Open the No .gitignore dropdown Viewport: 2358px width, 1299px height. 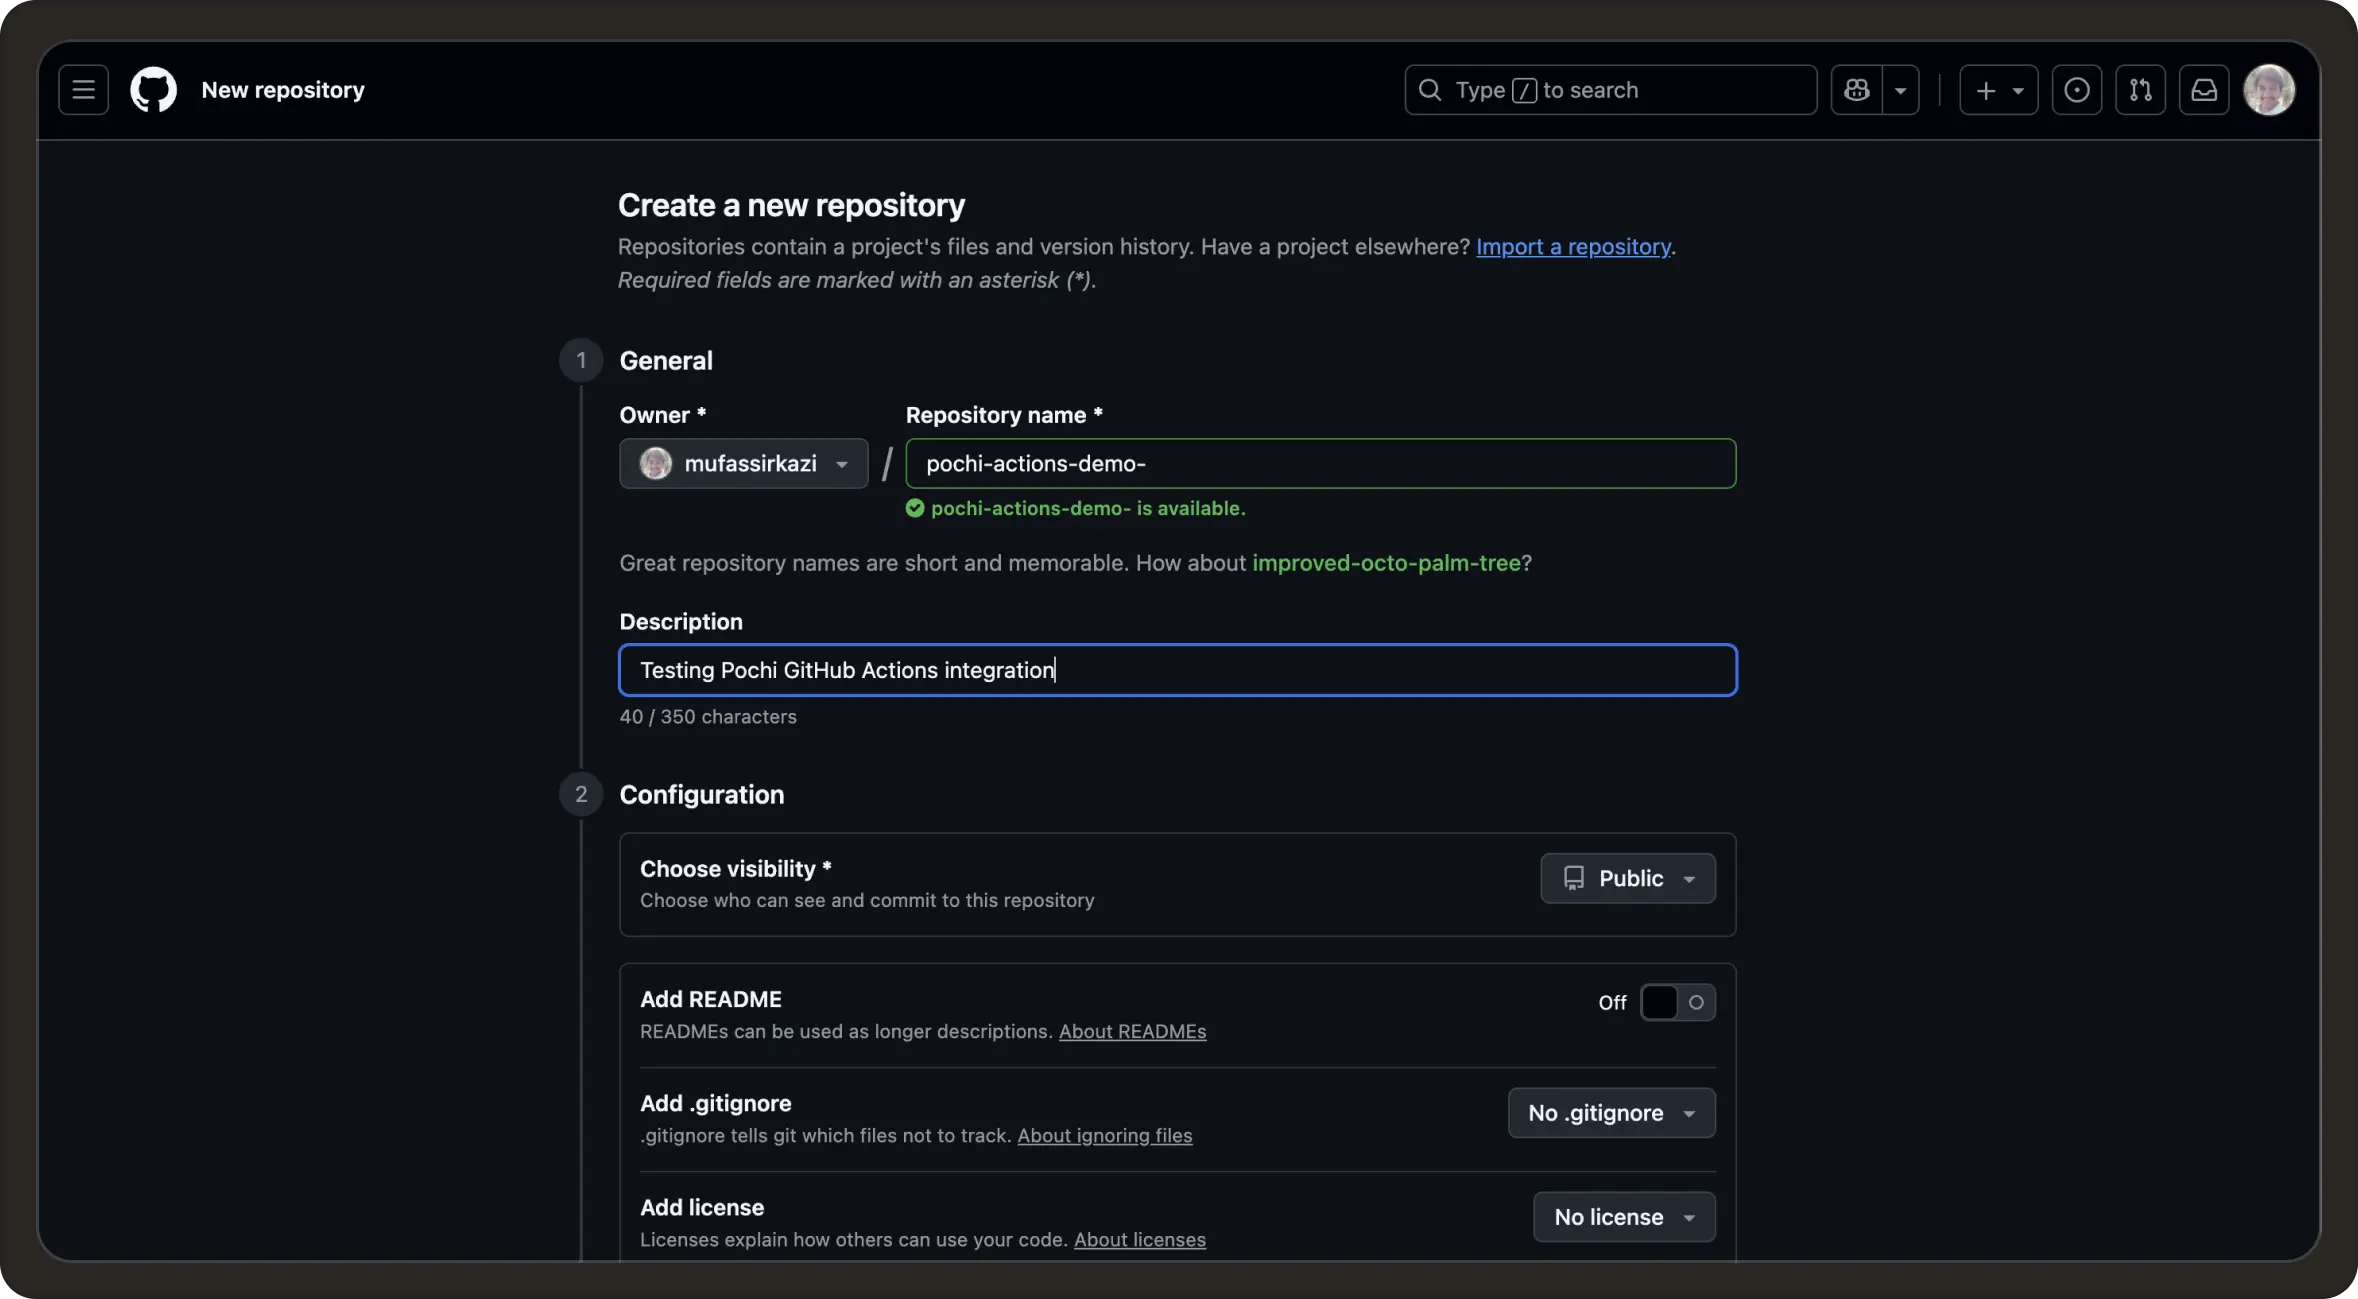[x=1611, y=1113]
